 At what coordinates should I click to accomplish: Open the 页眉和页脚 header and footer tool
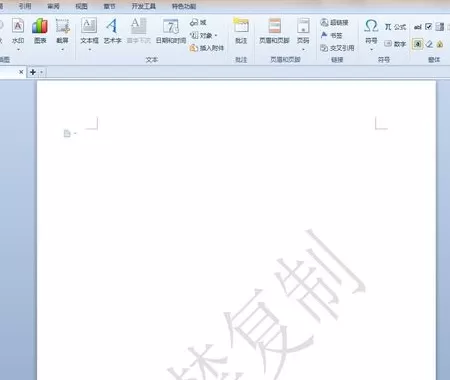[x=274, y=26]
